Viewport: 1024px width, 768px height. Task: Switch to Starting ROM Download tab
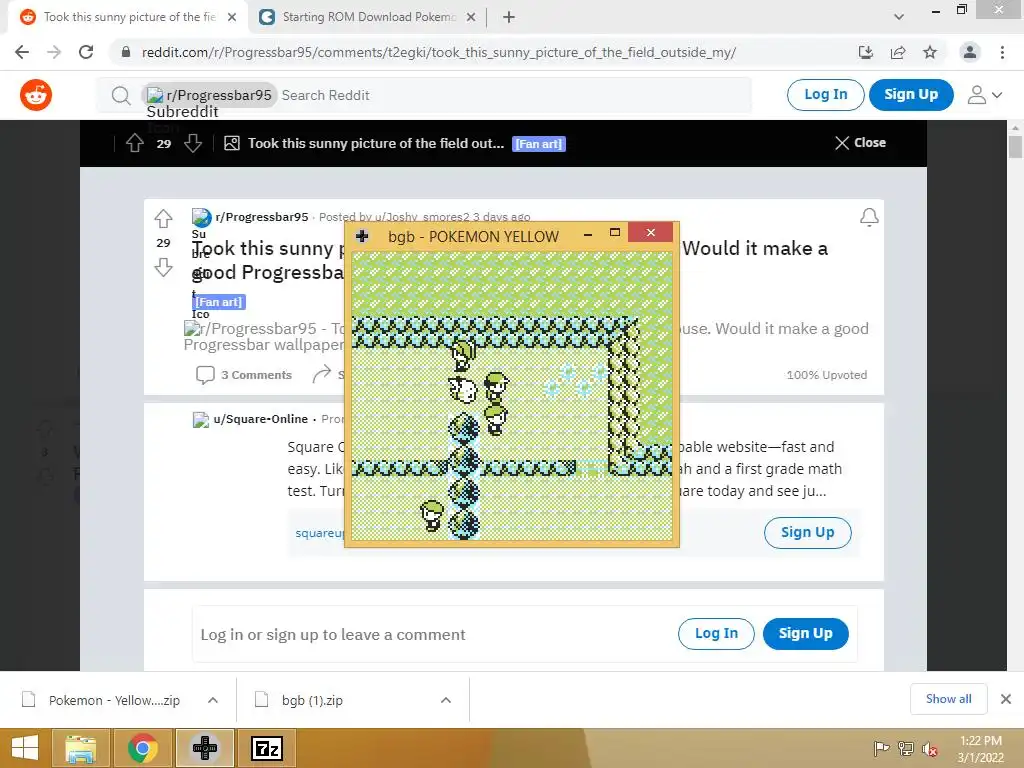pos(368,17)
